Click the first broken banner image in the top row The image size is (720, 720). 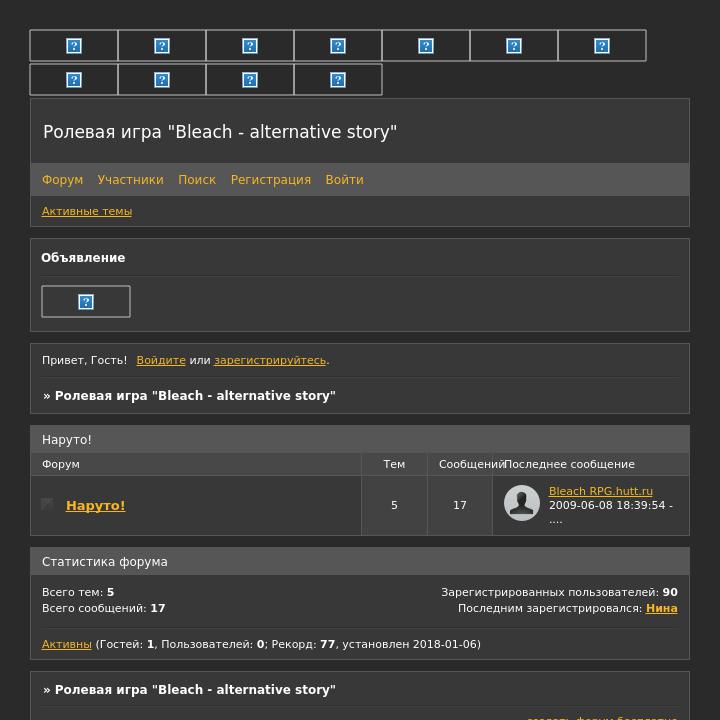(x=73, y=45)
